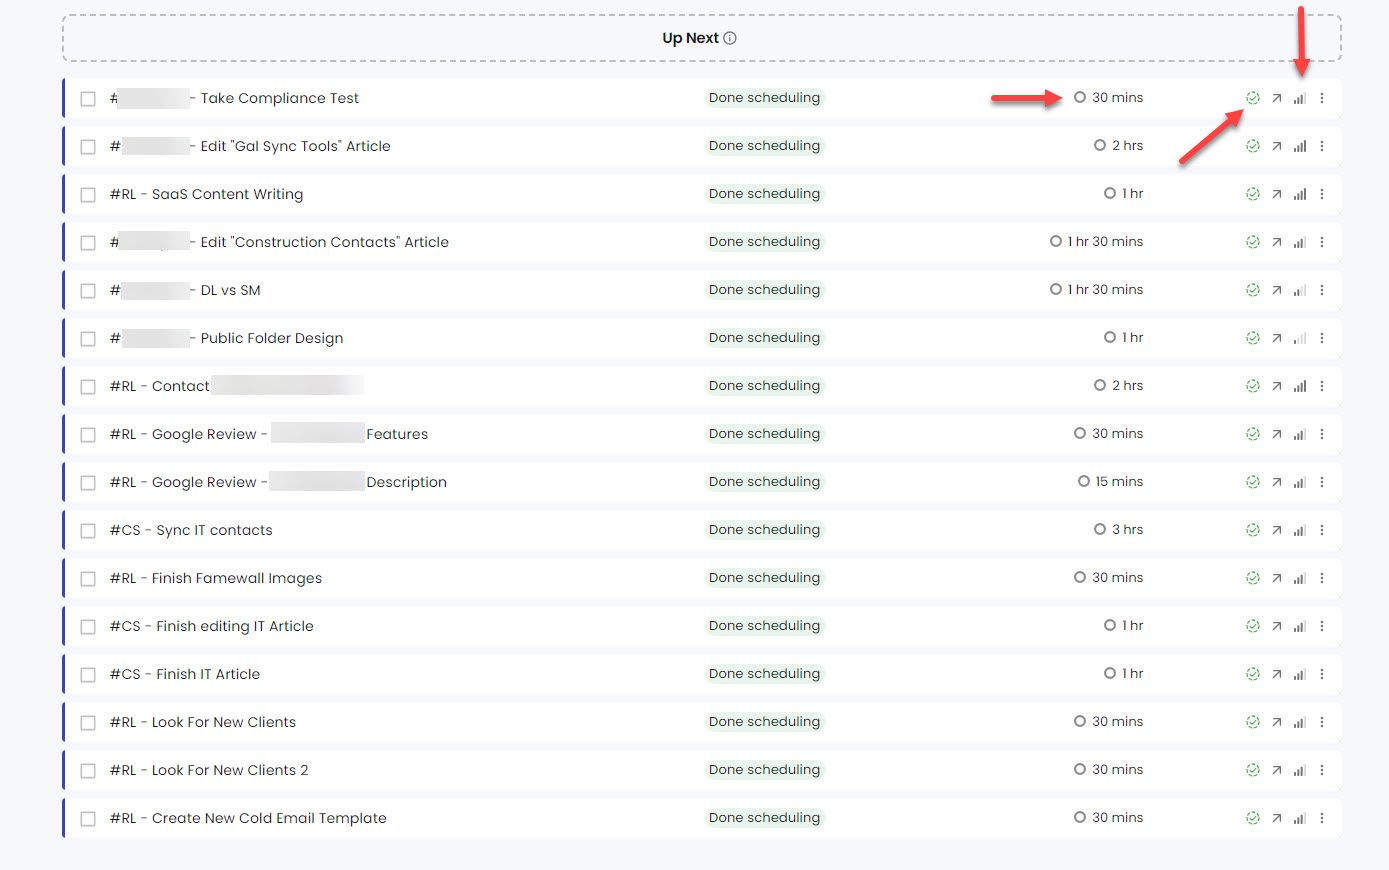This screenshot has height=870, width=1389.
Task: Mark Create New Cold Email Template complete
Action: [x=88, y=819]
